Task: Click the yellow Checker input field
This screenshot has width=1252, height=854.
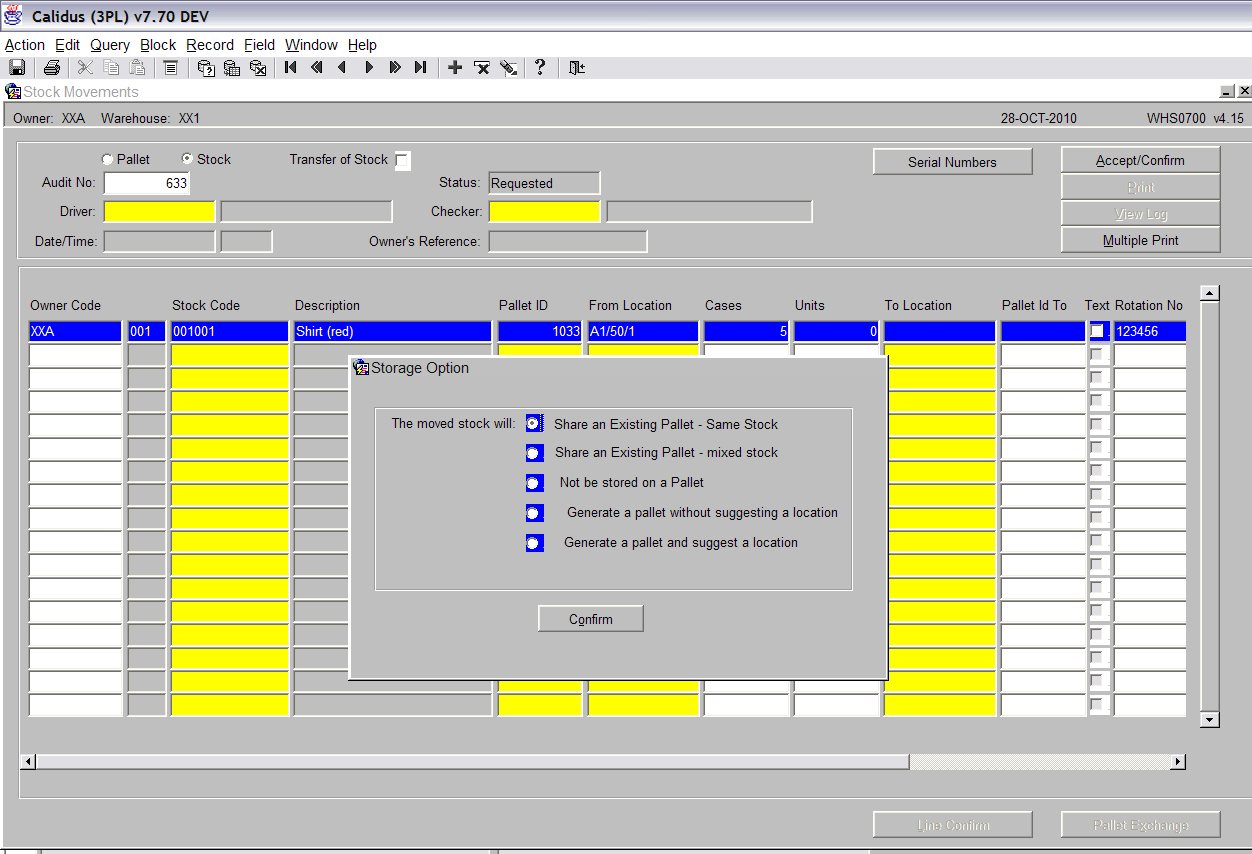Action: click(545, 211)
